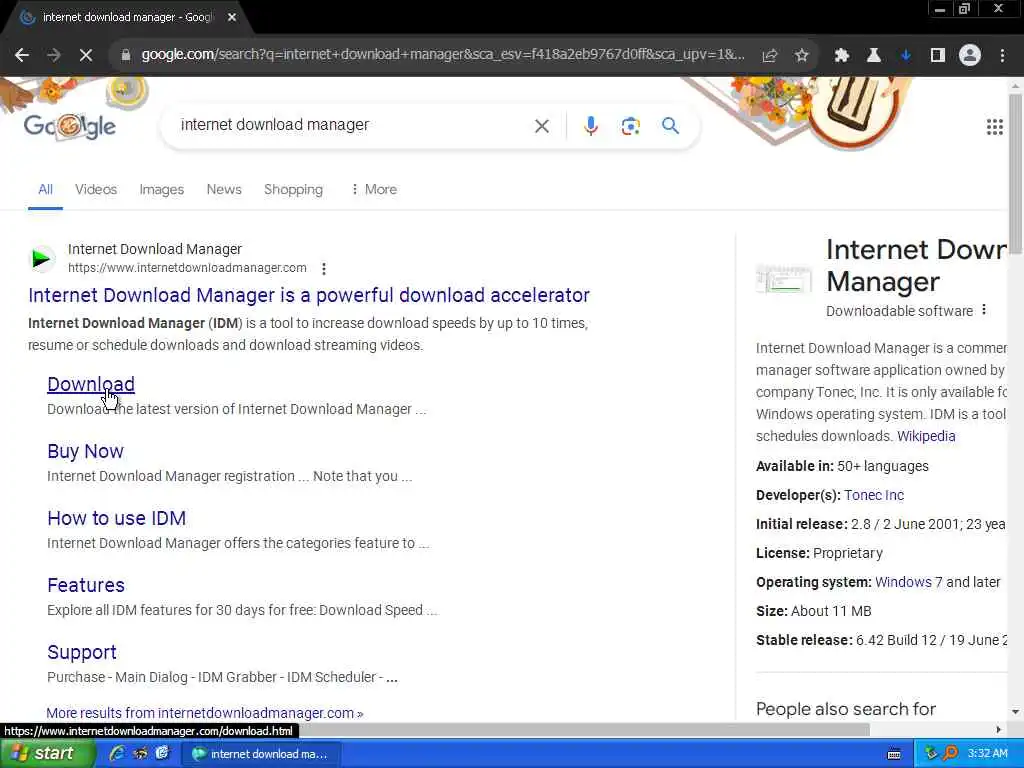Click the 3:32 AM system clock
Viewport: 1024px width, 768px height.
(x=987, y=754)
